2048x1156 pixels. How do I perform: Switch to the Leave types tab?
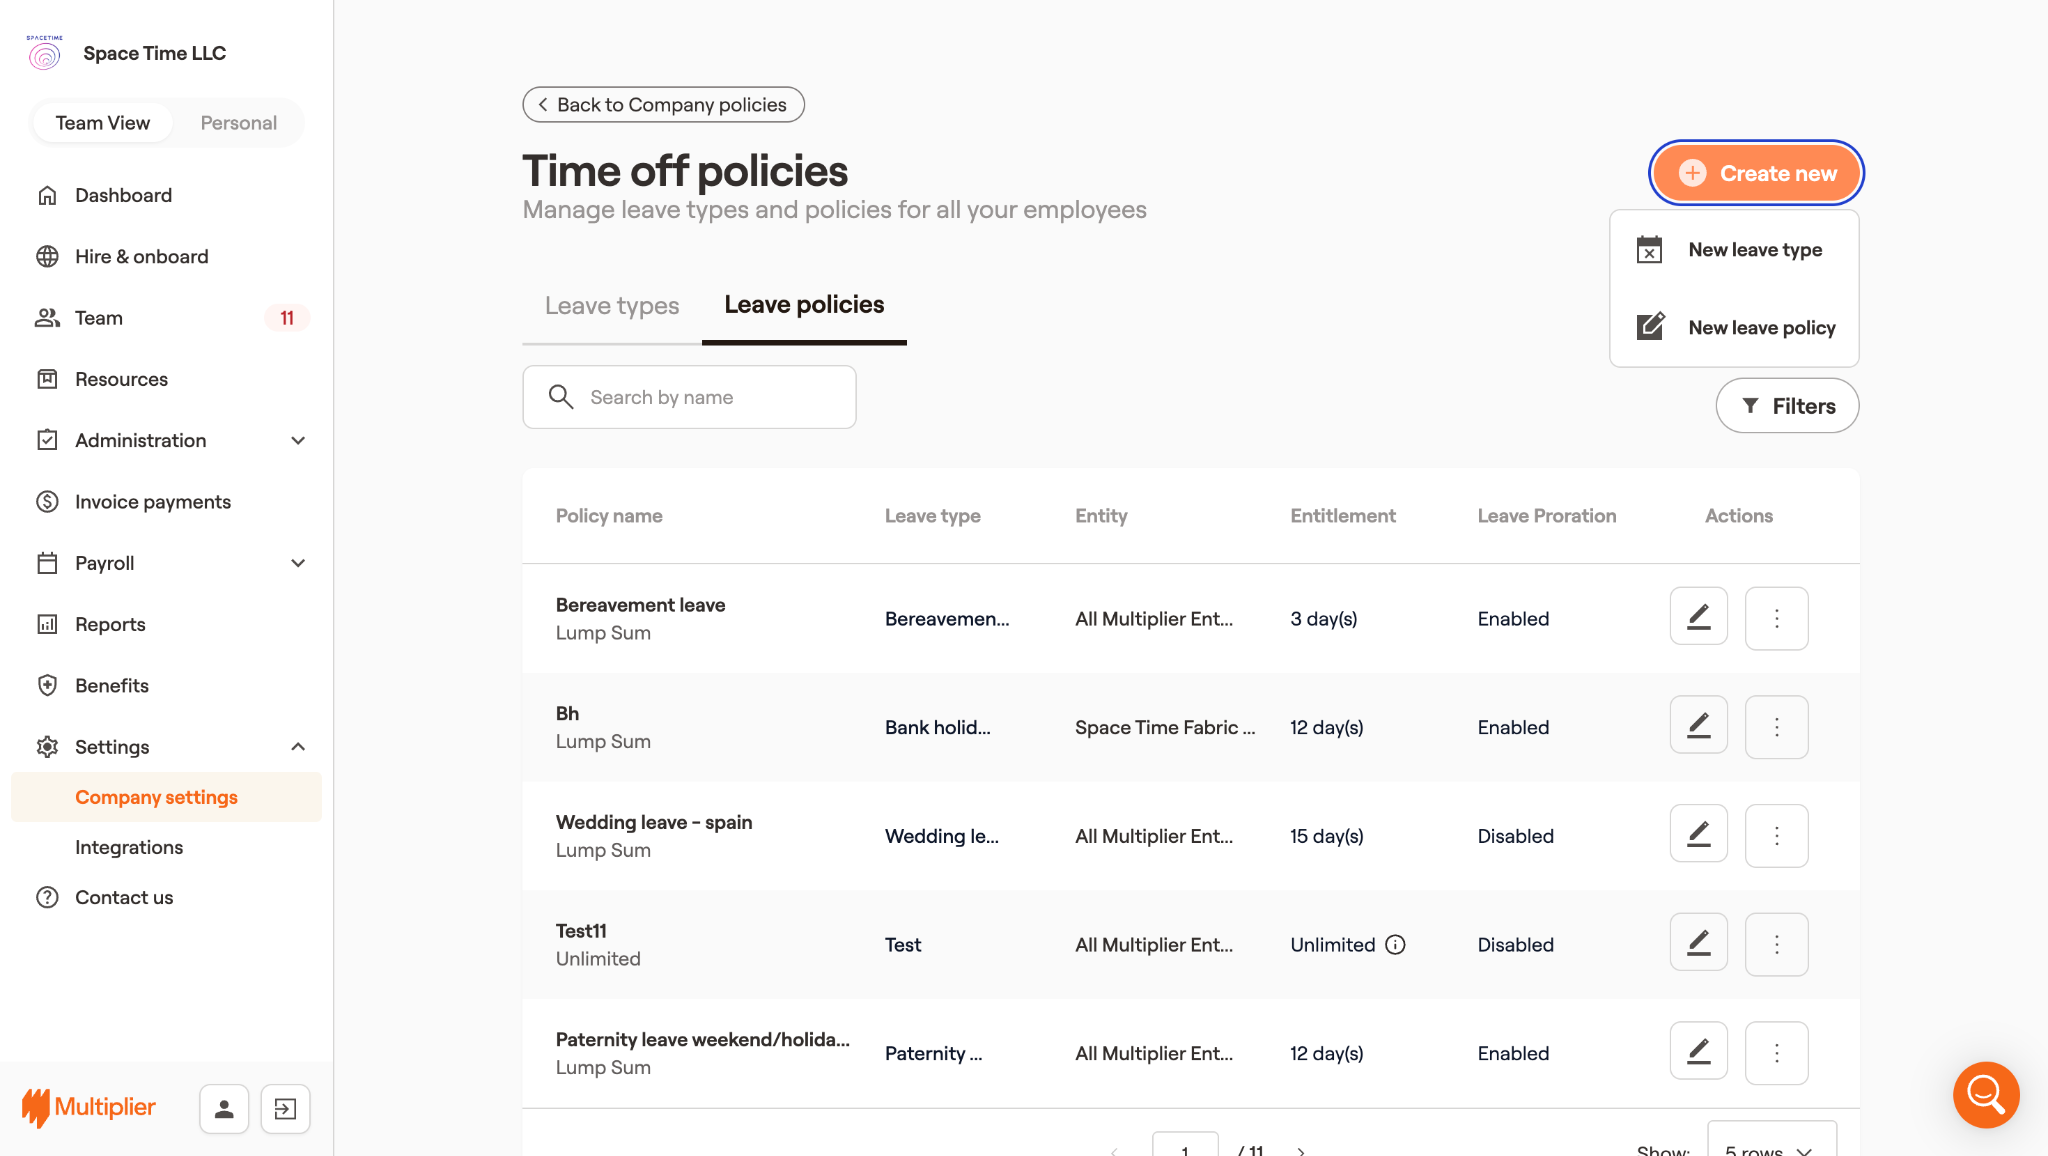[612, 306]
